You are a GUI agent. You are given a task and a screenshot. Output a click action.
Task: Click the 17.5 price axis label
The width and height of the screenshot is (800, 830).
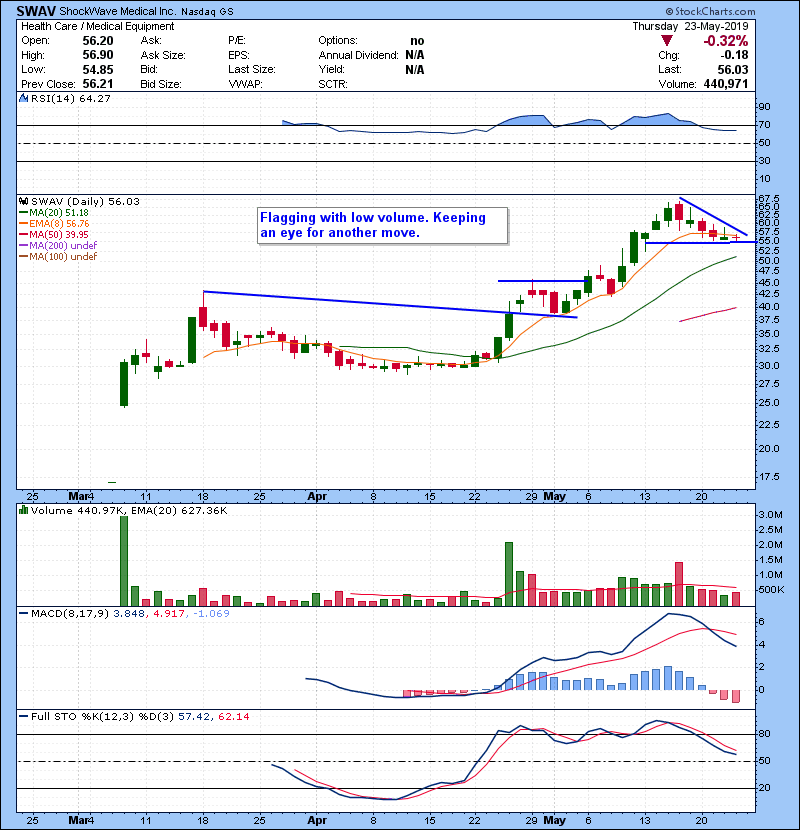(768, 477)
